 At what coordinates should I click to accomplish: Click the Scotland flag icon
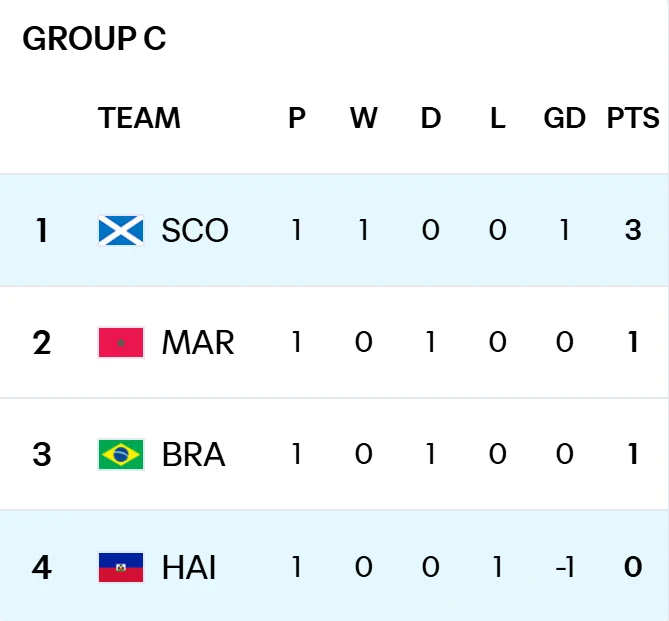(121, 230)
